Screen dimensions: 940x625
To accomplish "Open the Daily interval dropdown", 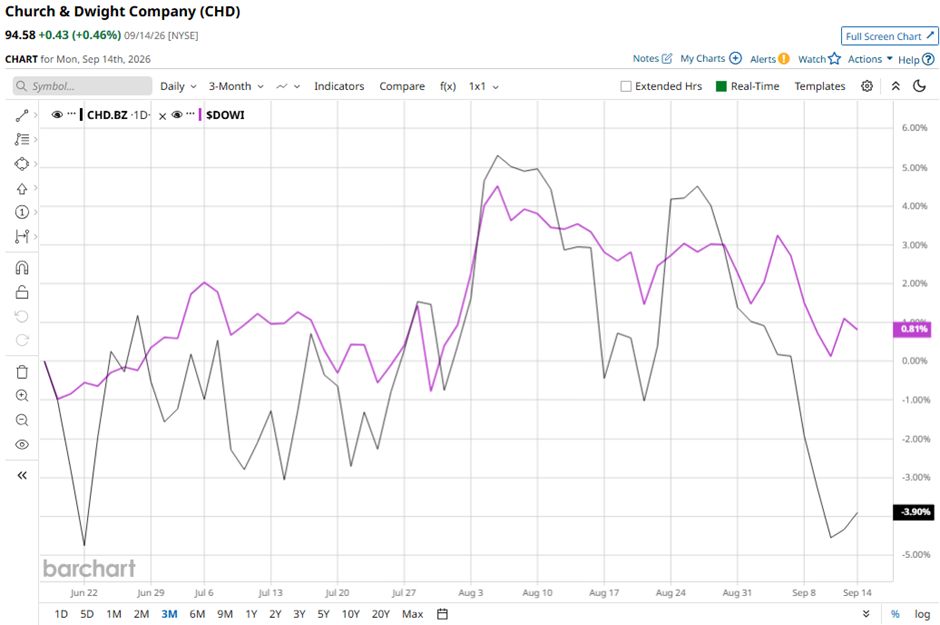I will (x=178, y=86).
